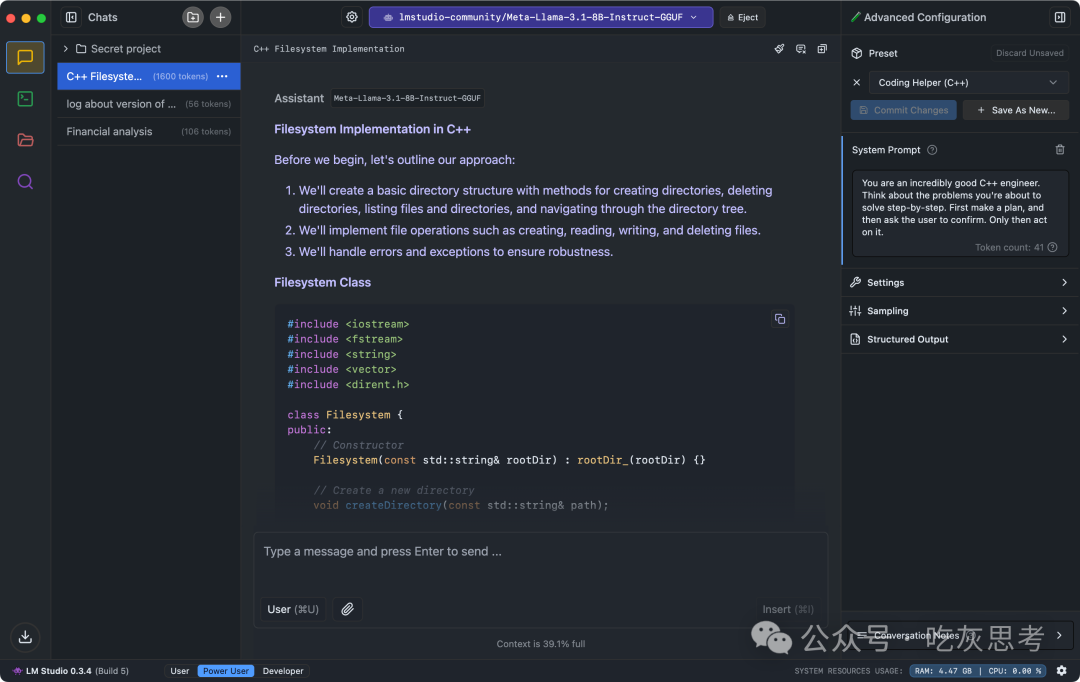Switch to Power User mode
The width and height of the screenshot is (1080, 682).
pos(226,671)
